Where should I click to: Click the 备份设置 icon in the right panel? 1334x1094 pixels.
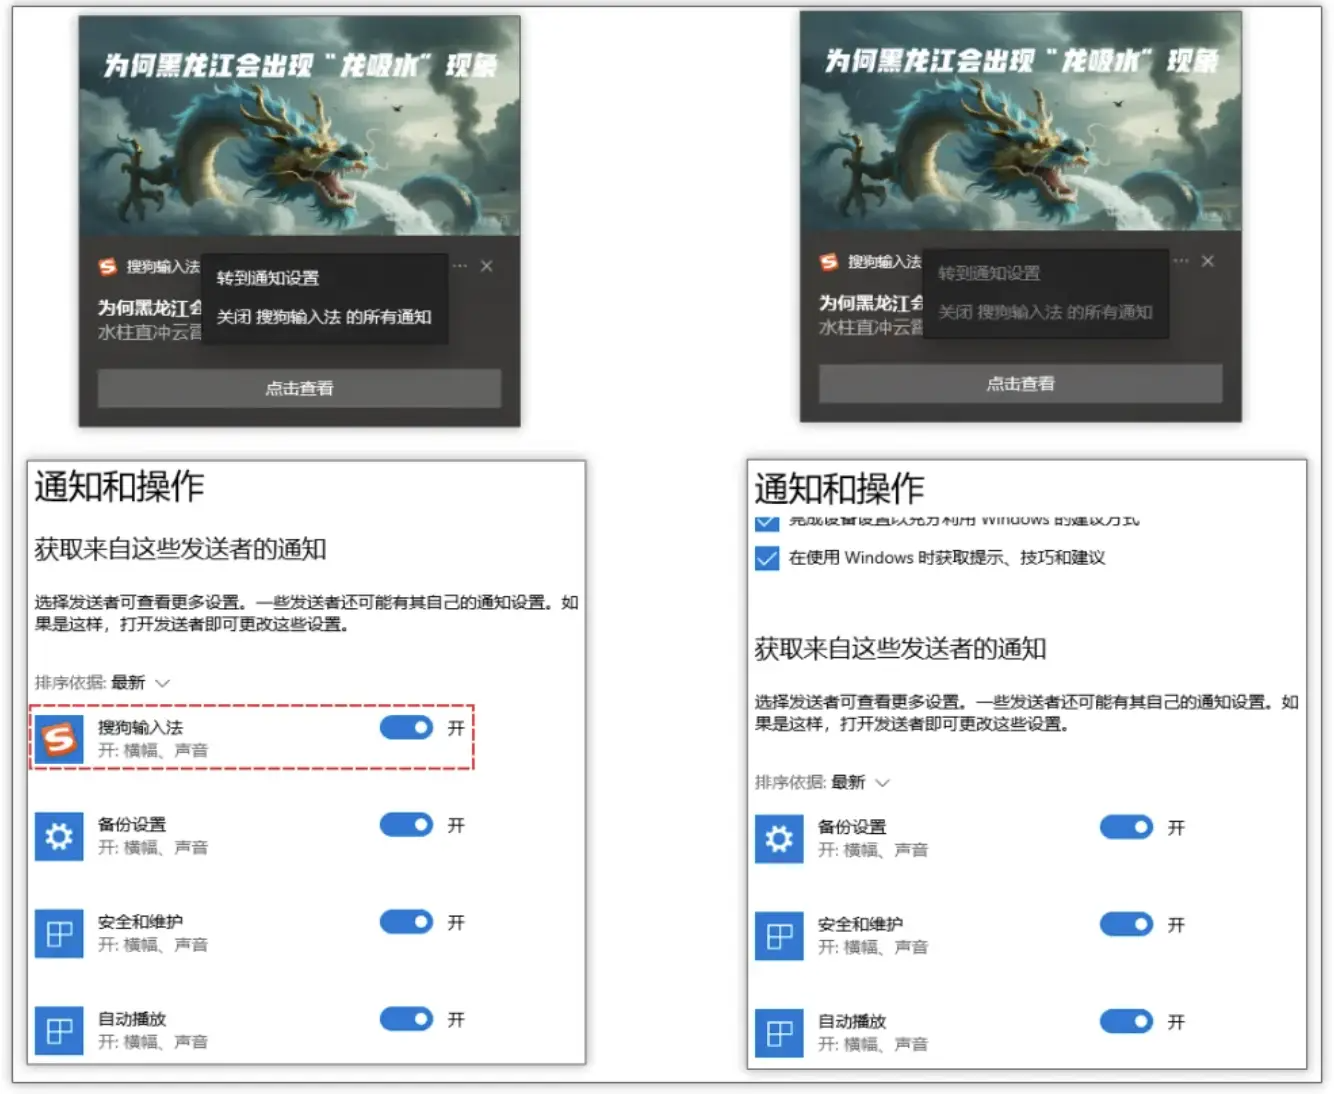tap(778, 839)
